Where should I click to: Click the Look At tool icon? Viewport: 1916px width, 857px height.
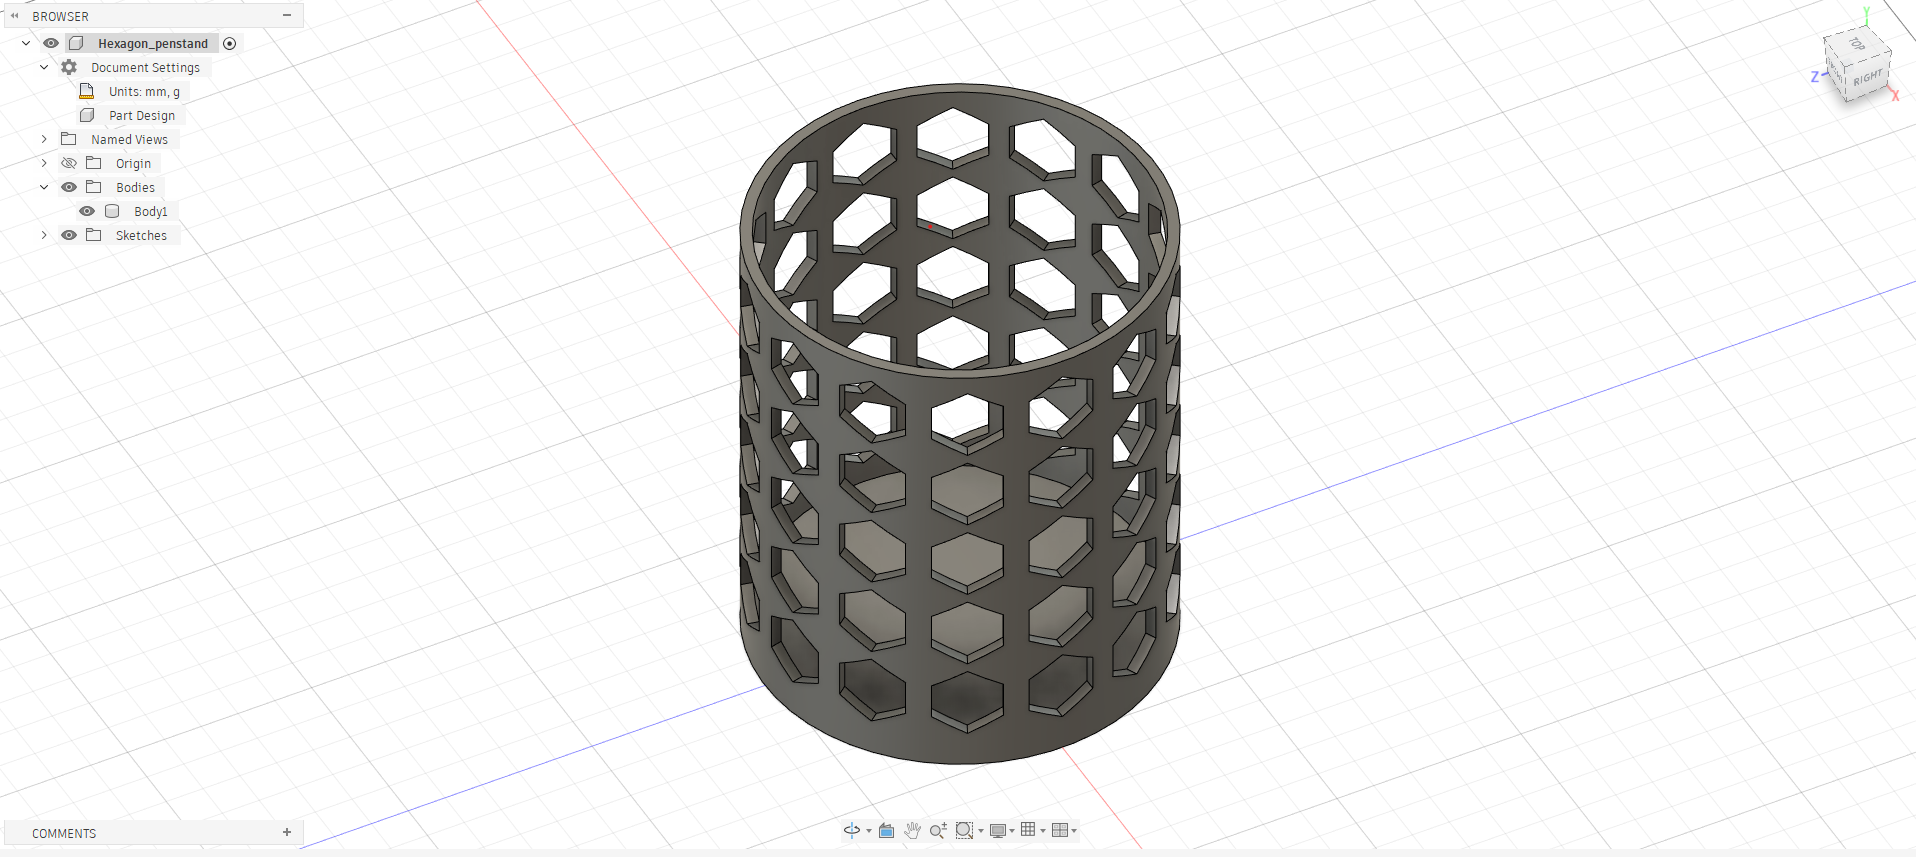[x=886, y=830]
